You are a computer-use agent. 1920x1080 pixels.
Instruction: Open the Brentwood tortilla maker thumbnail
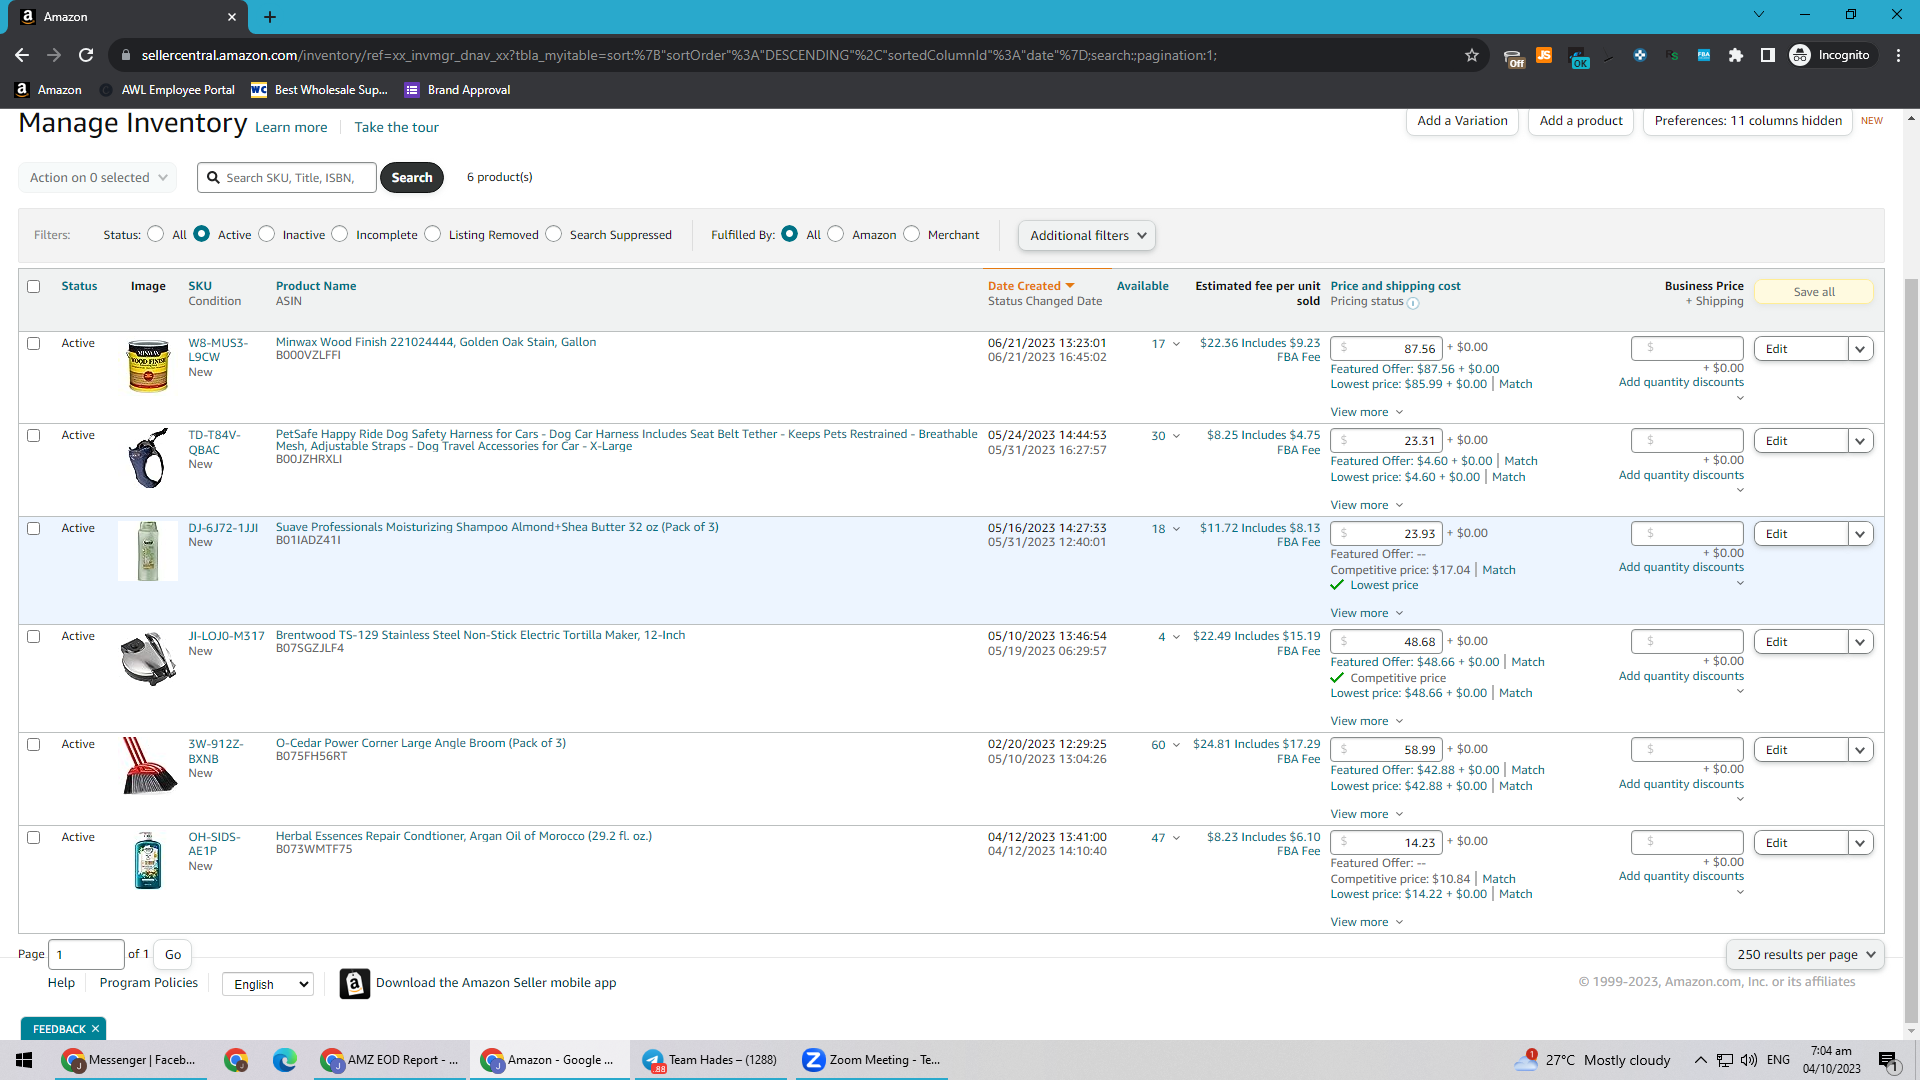148,658
